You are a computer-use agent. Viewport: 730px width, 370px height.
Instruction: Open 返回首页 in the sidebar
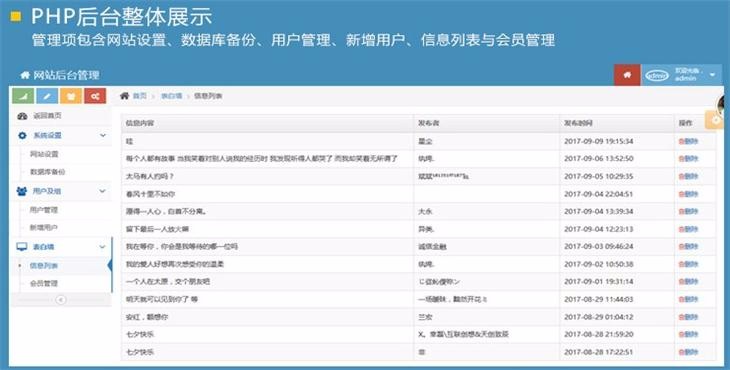pos(47,116)
